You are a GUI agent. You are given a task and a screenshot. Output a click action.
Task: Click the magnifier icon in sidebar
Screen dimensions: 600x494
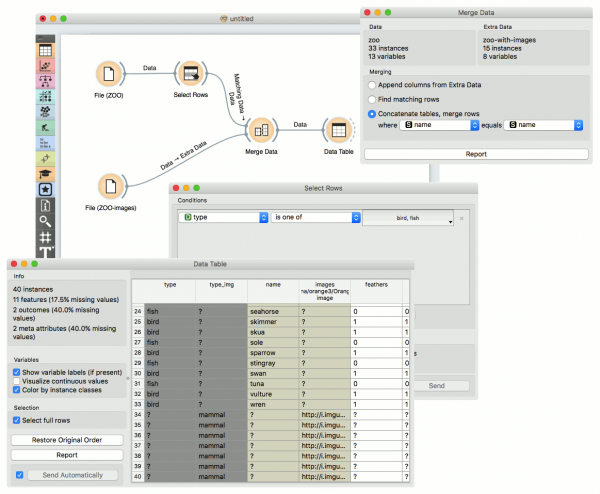coord(46,220)
